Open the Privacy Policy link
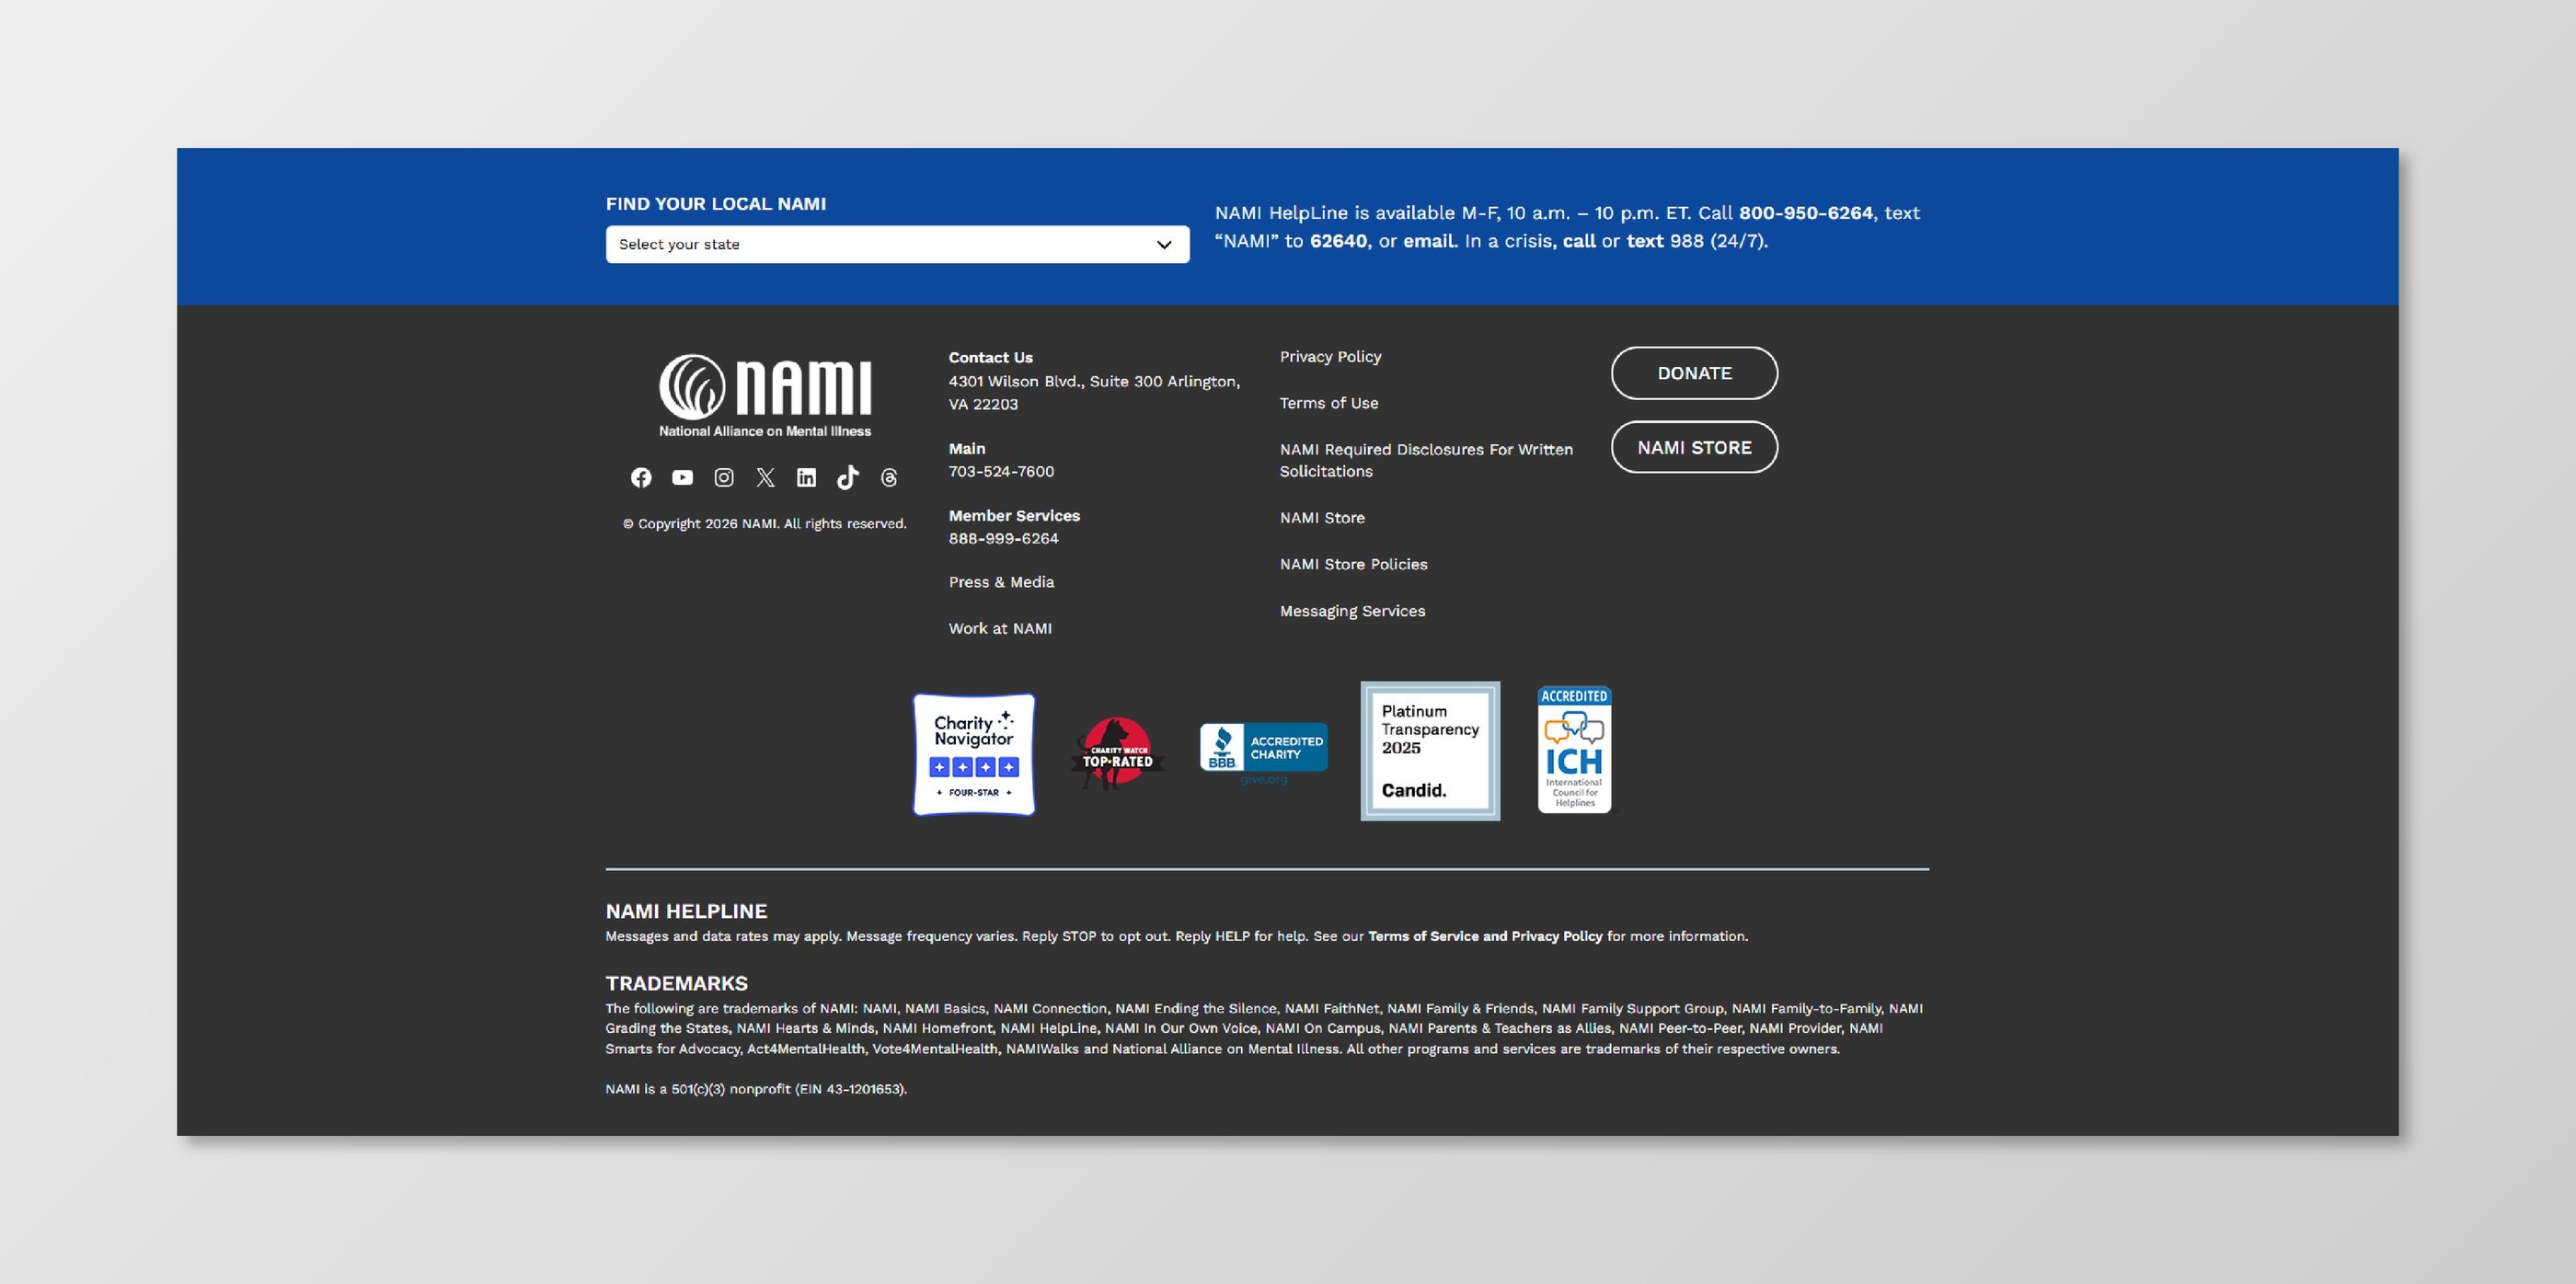Viewport: 2576px width, 1284px height. coord(1330,357)
